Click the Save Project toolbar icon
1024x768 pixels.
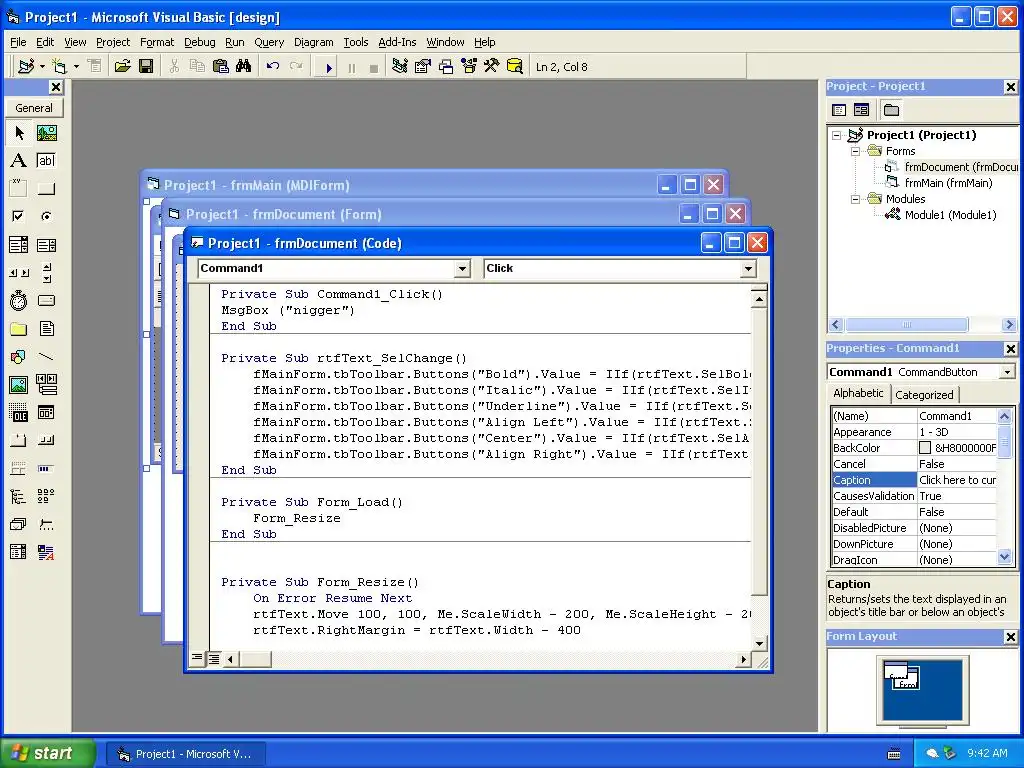(x=146, y=67)
